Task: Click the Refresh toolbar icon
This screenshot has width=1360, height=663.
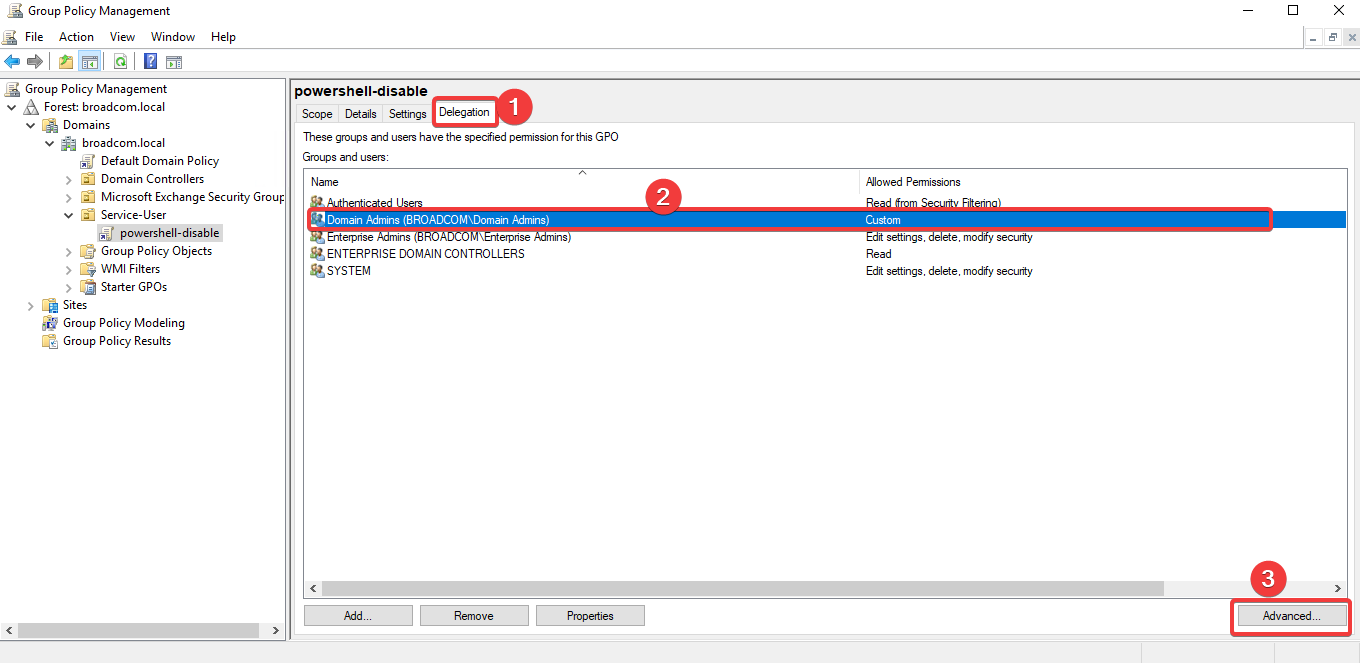Action: tap(120, 62)
